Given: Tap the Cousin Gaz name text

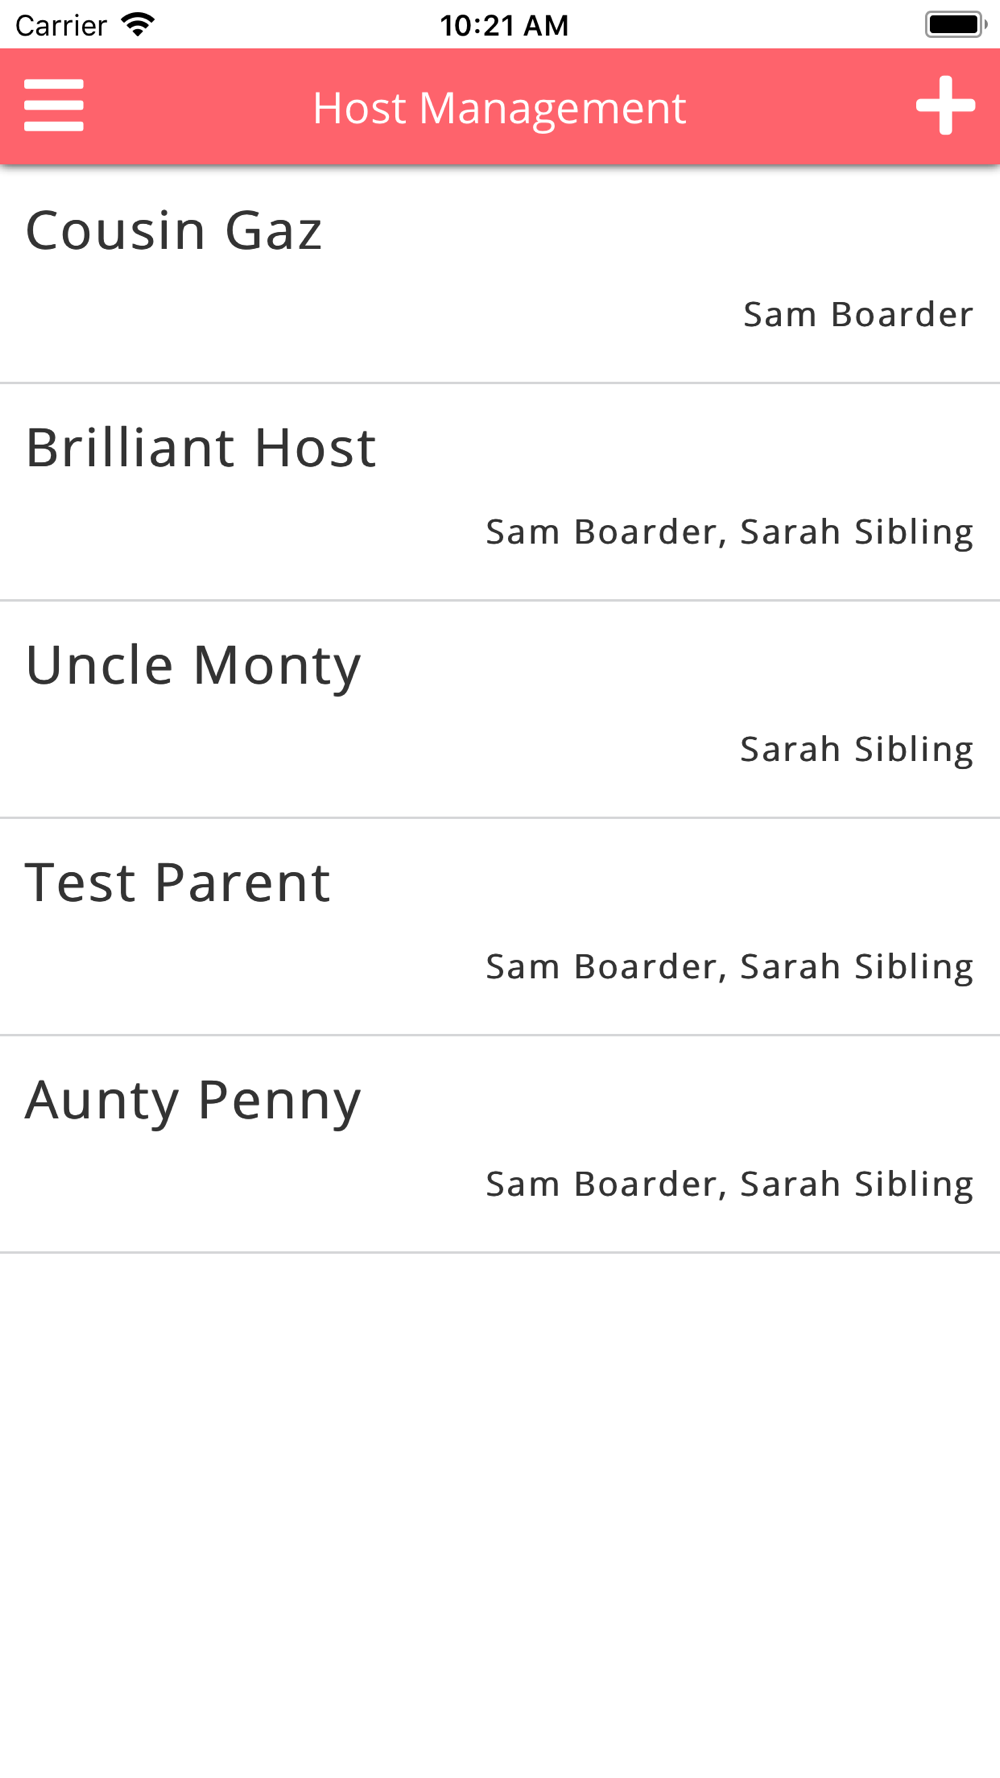Looking at the screenshot, I should pos(174,231).
